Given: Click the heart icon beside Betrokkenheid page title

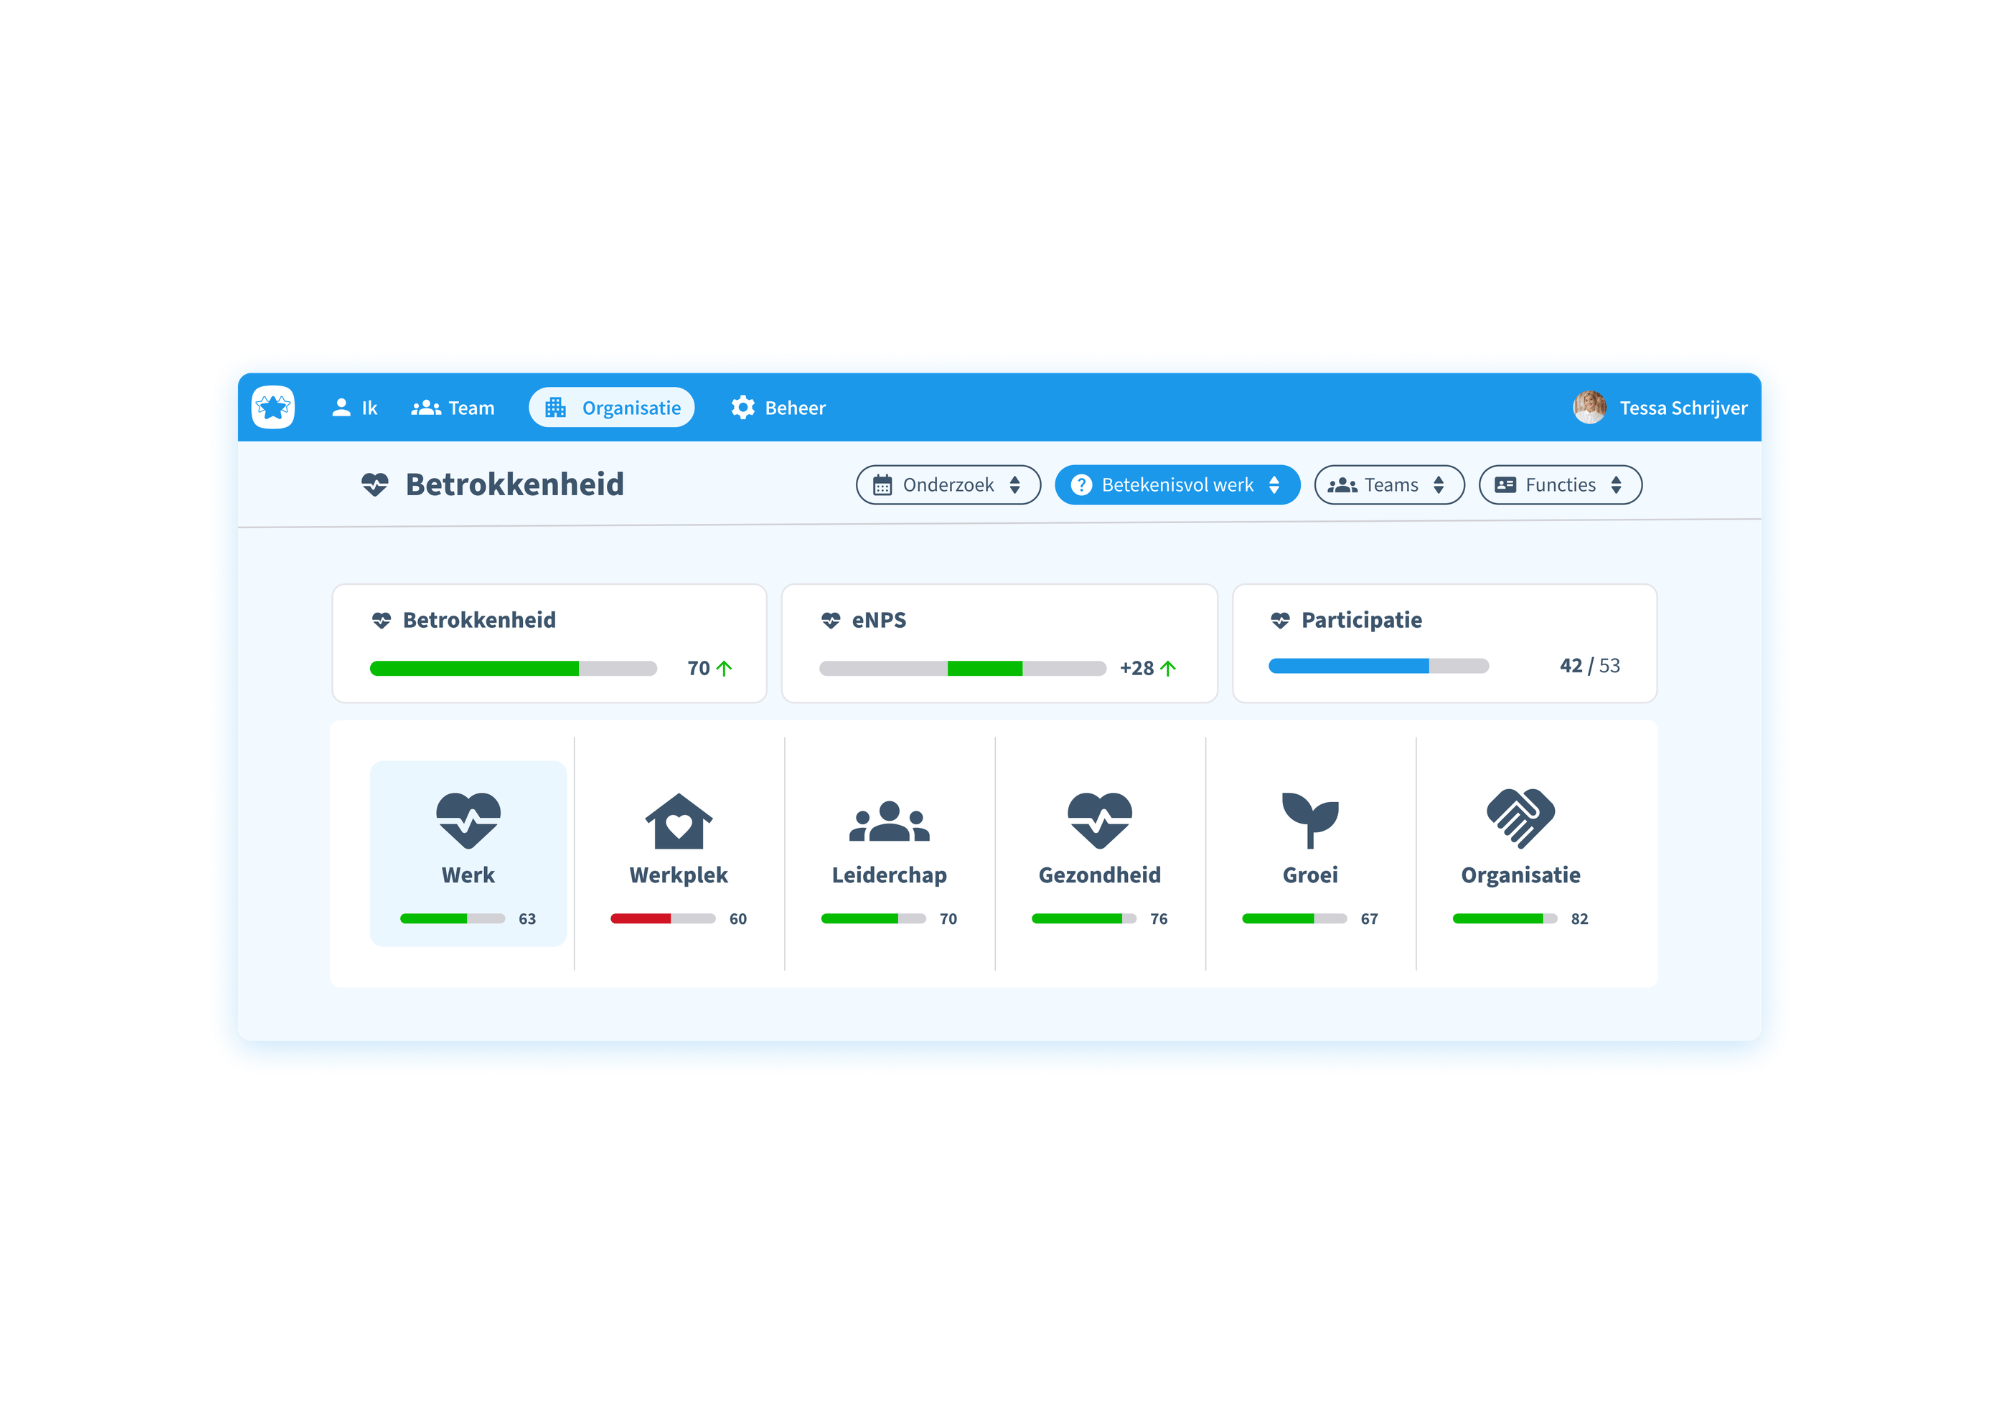Looking at the screenshot, I should point(375,485).
